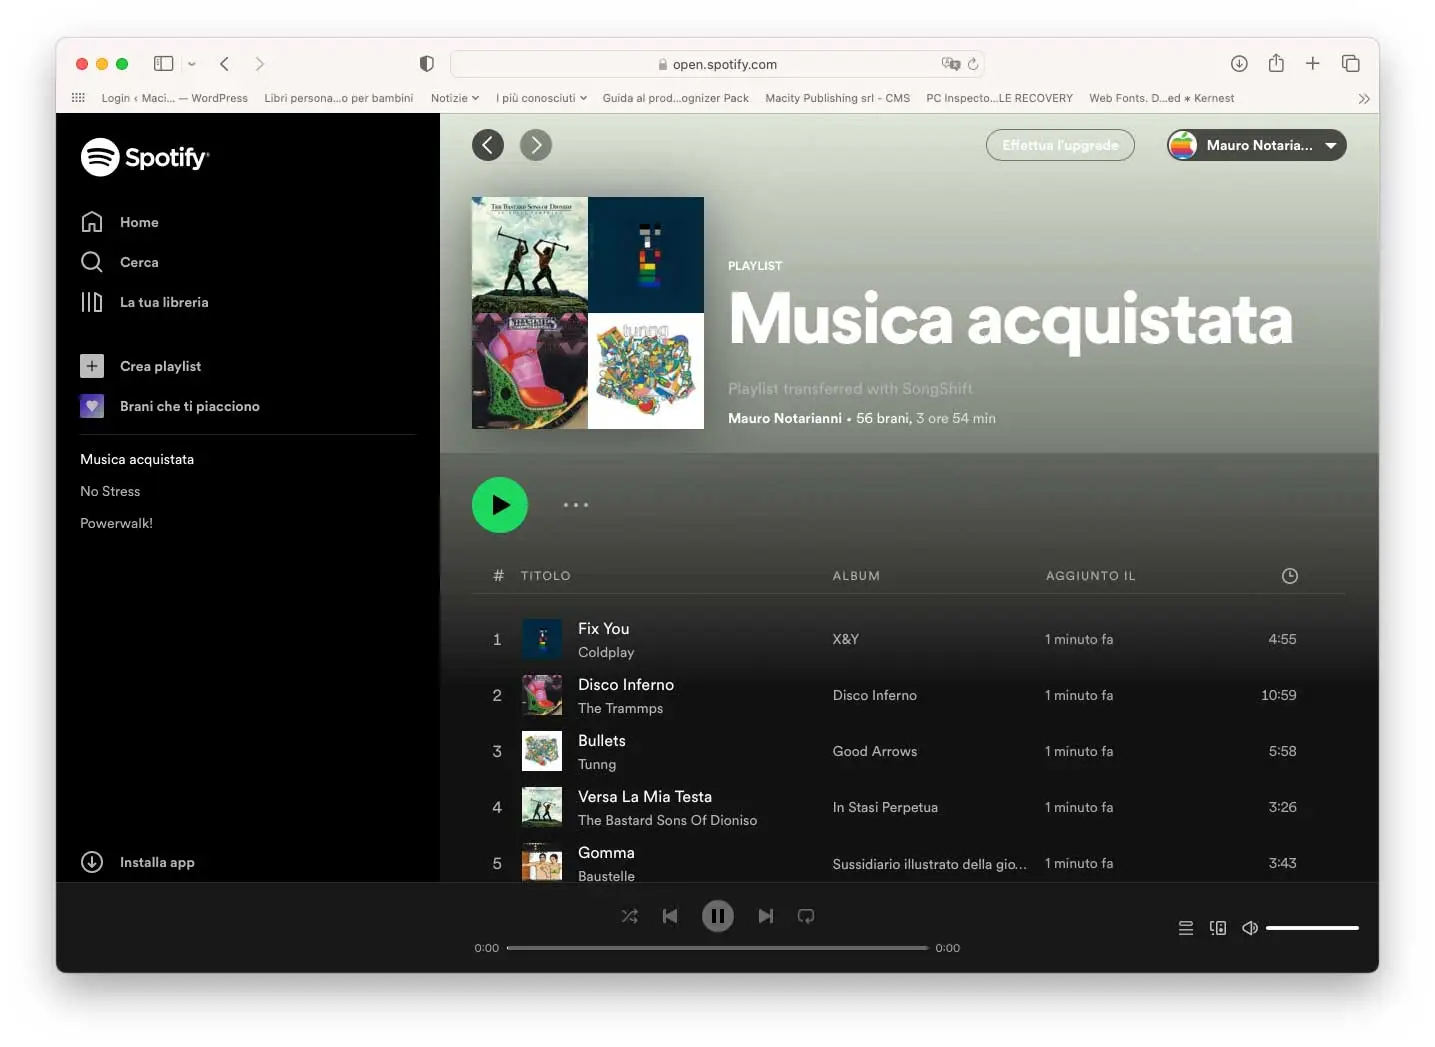The width and height of the screenshot is (1435, 1047).
Task: Open the Connect to a device icon
Action: coord(1217,928)
